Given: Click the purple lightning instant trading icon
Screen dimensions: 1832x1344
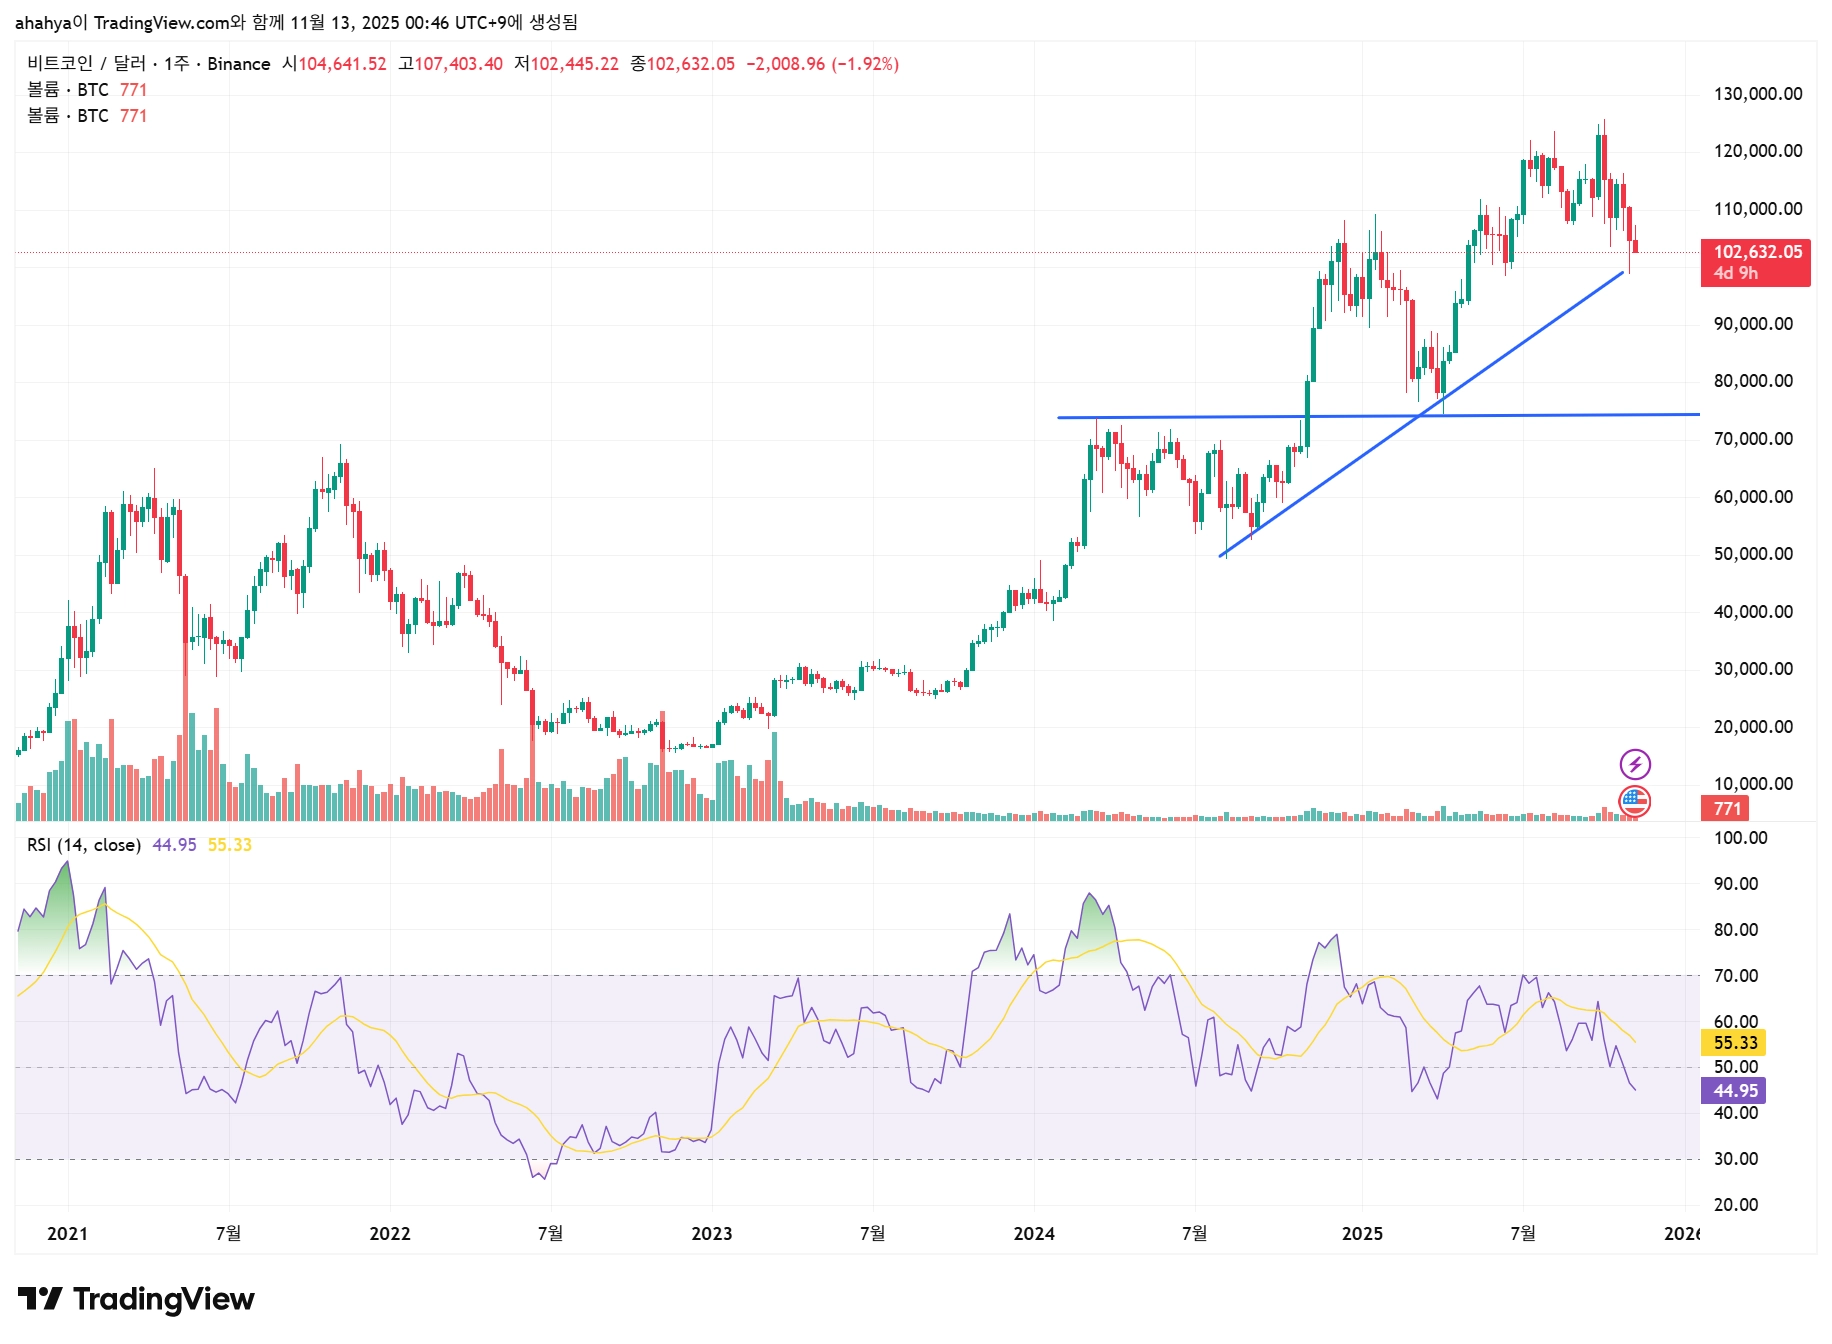Looking at the screenshot, I should click(1638, 766).
